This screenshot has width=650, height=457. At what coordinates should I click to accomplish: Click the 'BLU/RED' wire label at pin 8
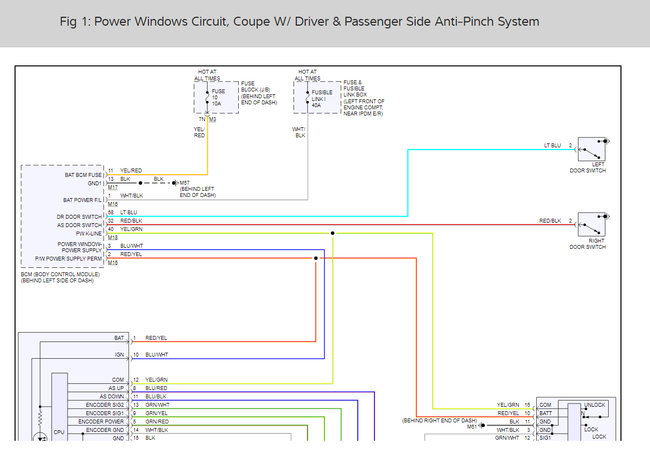pyautogui.click(x=156, y=388)
